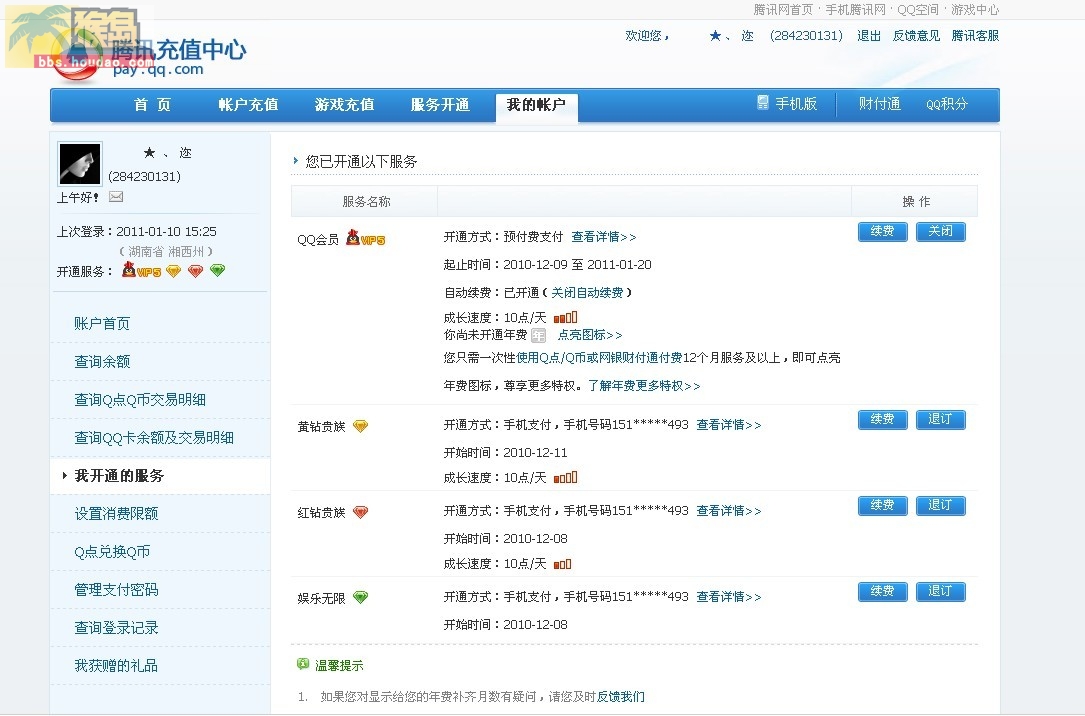Select 查询余额 in the sidebar

(x=102, y=361)
